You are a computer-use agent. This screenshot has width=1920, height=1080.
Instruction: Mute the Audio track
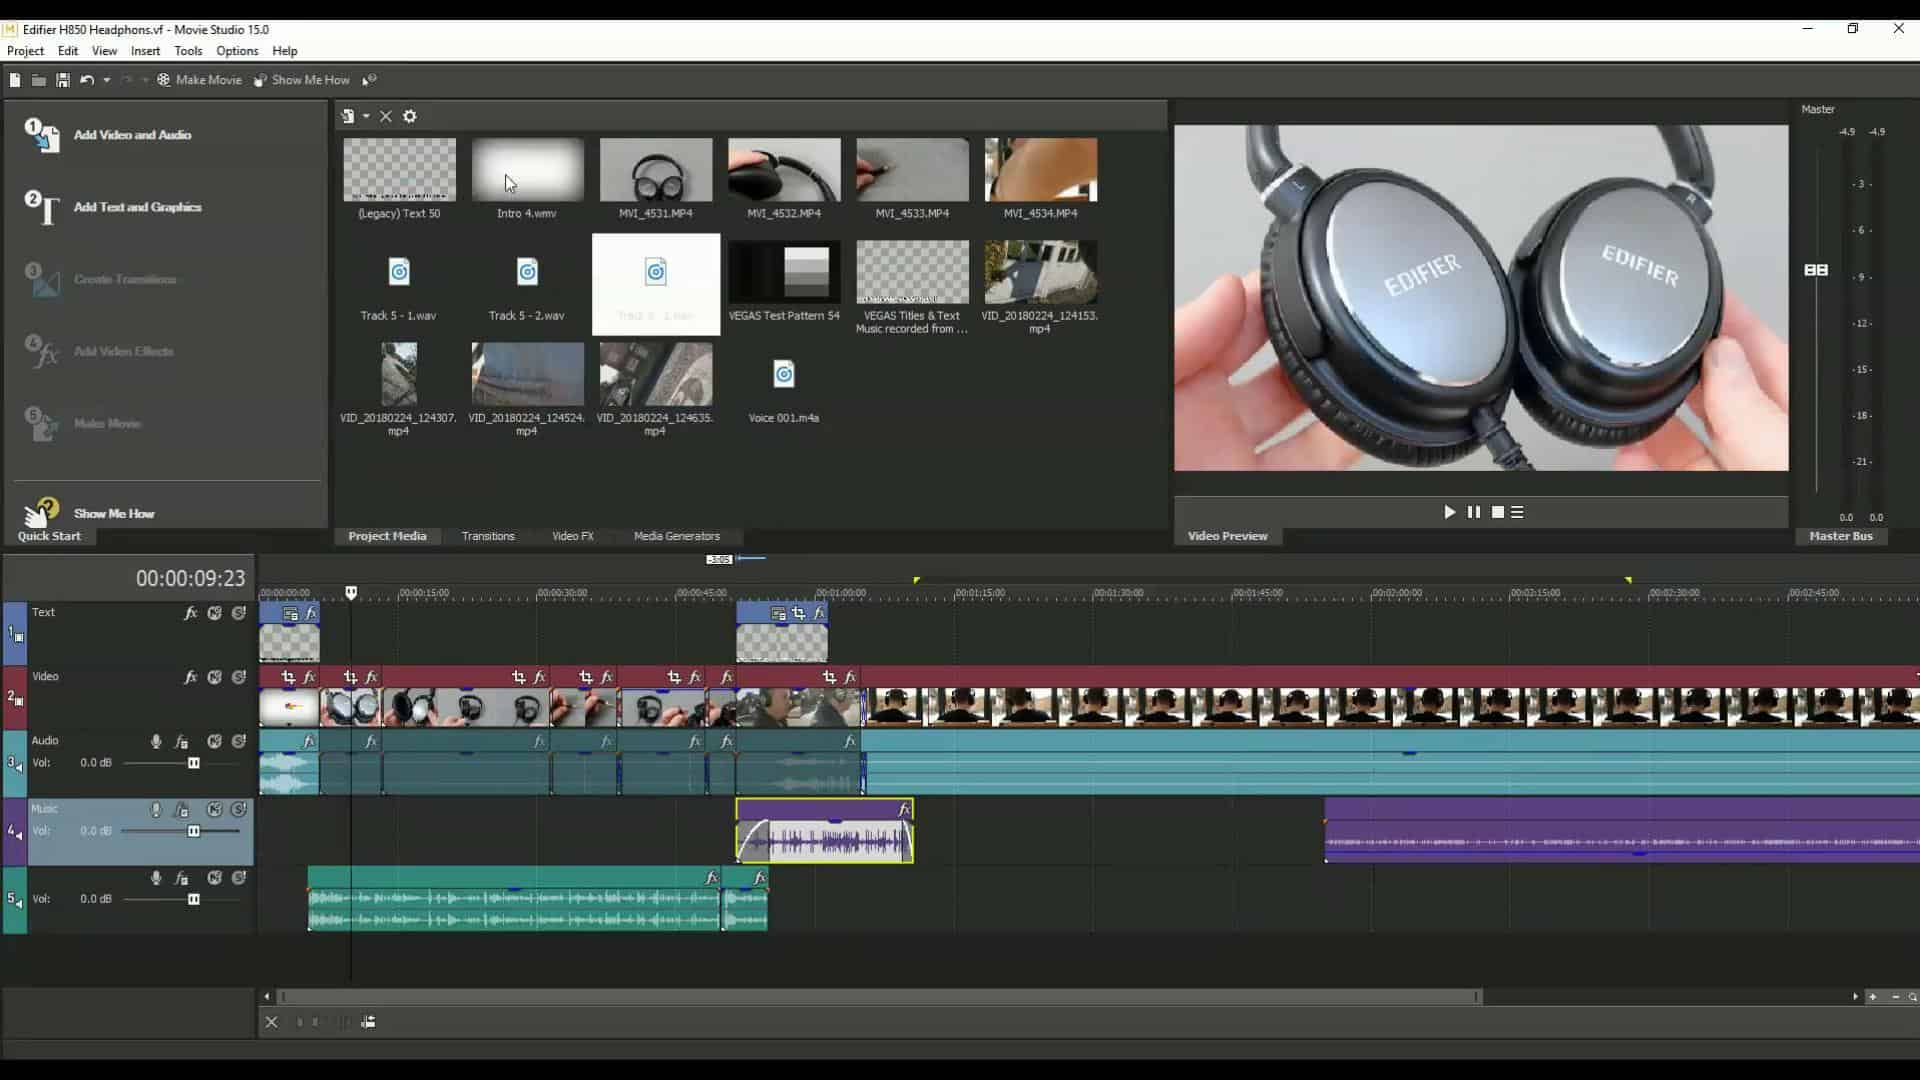[214, 741]
